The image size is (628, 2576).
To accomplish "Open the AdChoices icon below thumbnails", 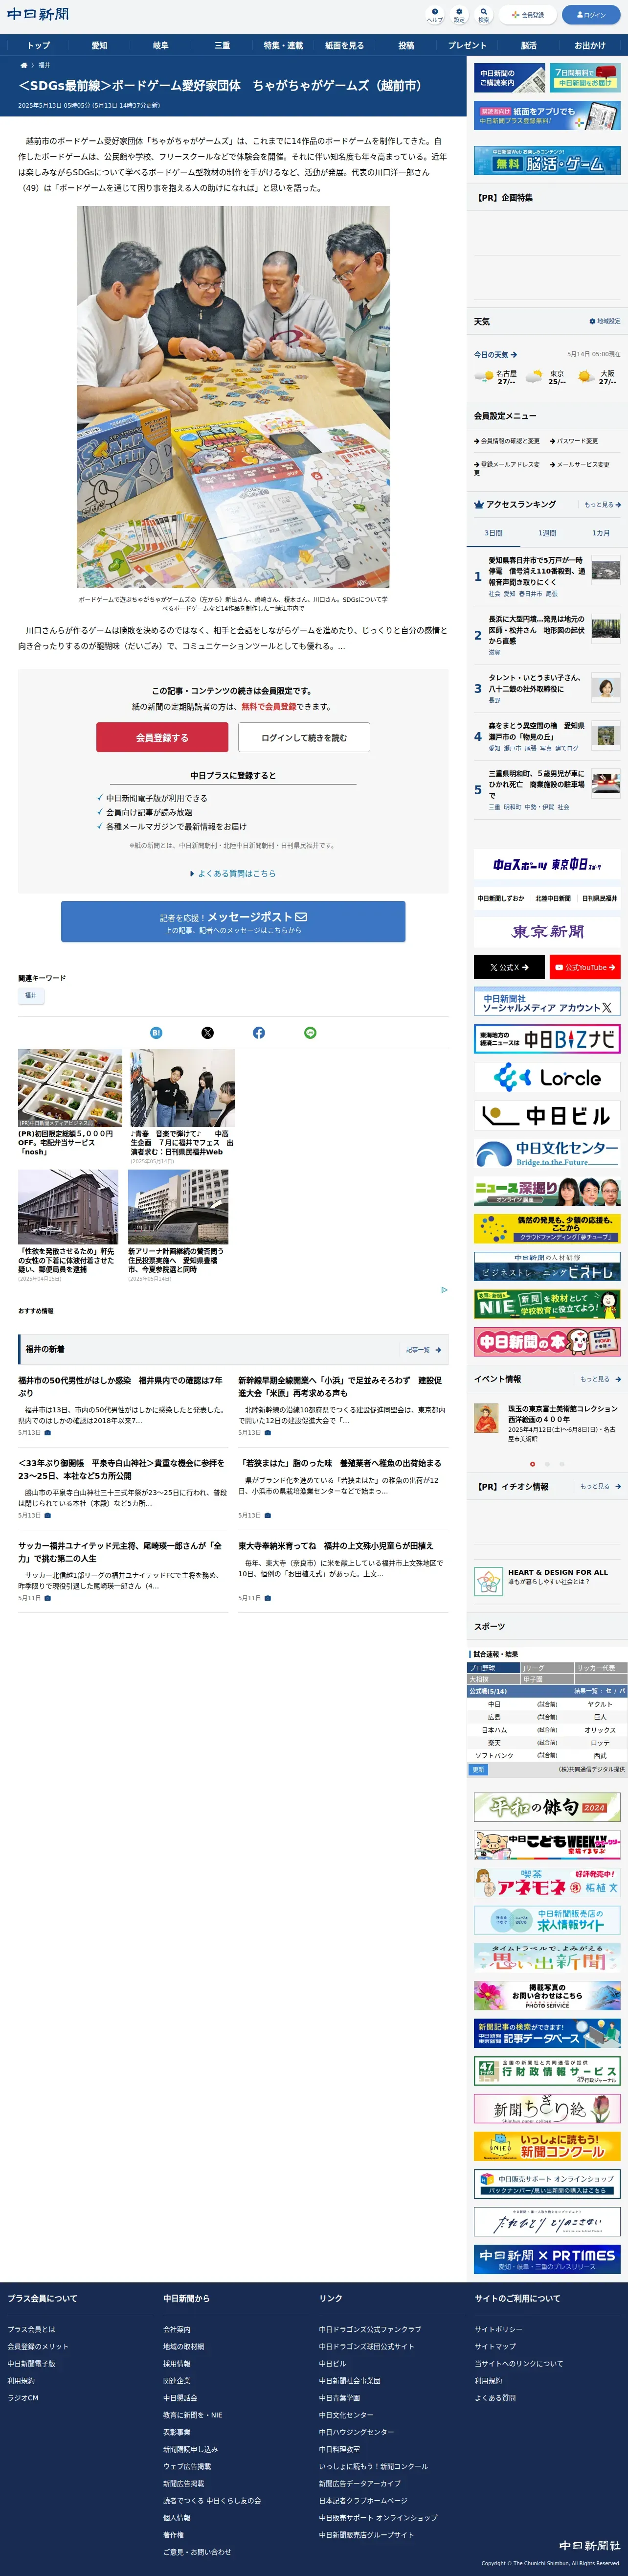I will pos(444,1289).
